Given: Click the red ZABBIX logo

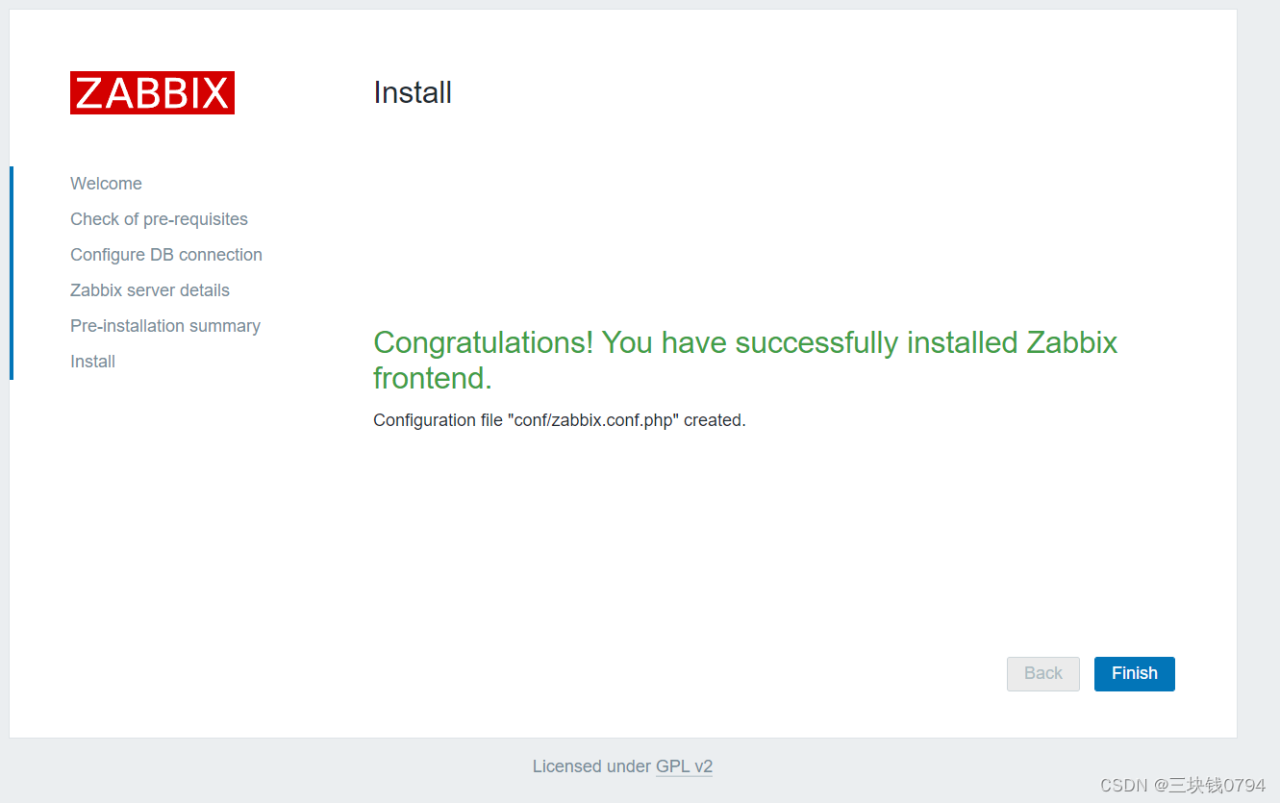Looking at the screenshot, I should coord(152,93).
